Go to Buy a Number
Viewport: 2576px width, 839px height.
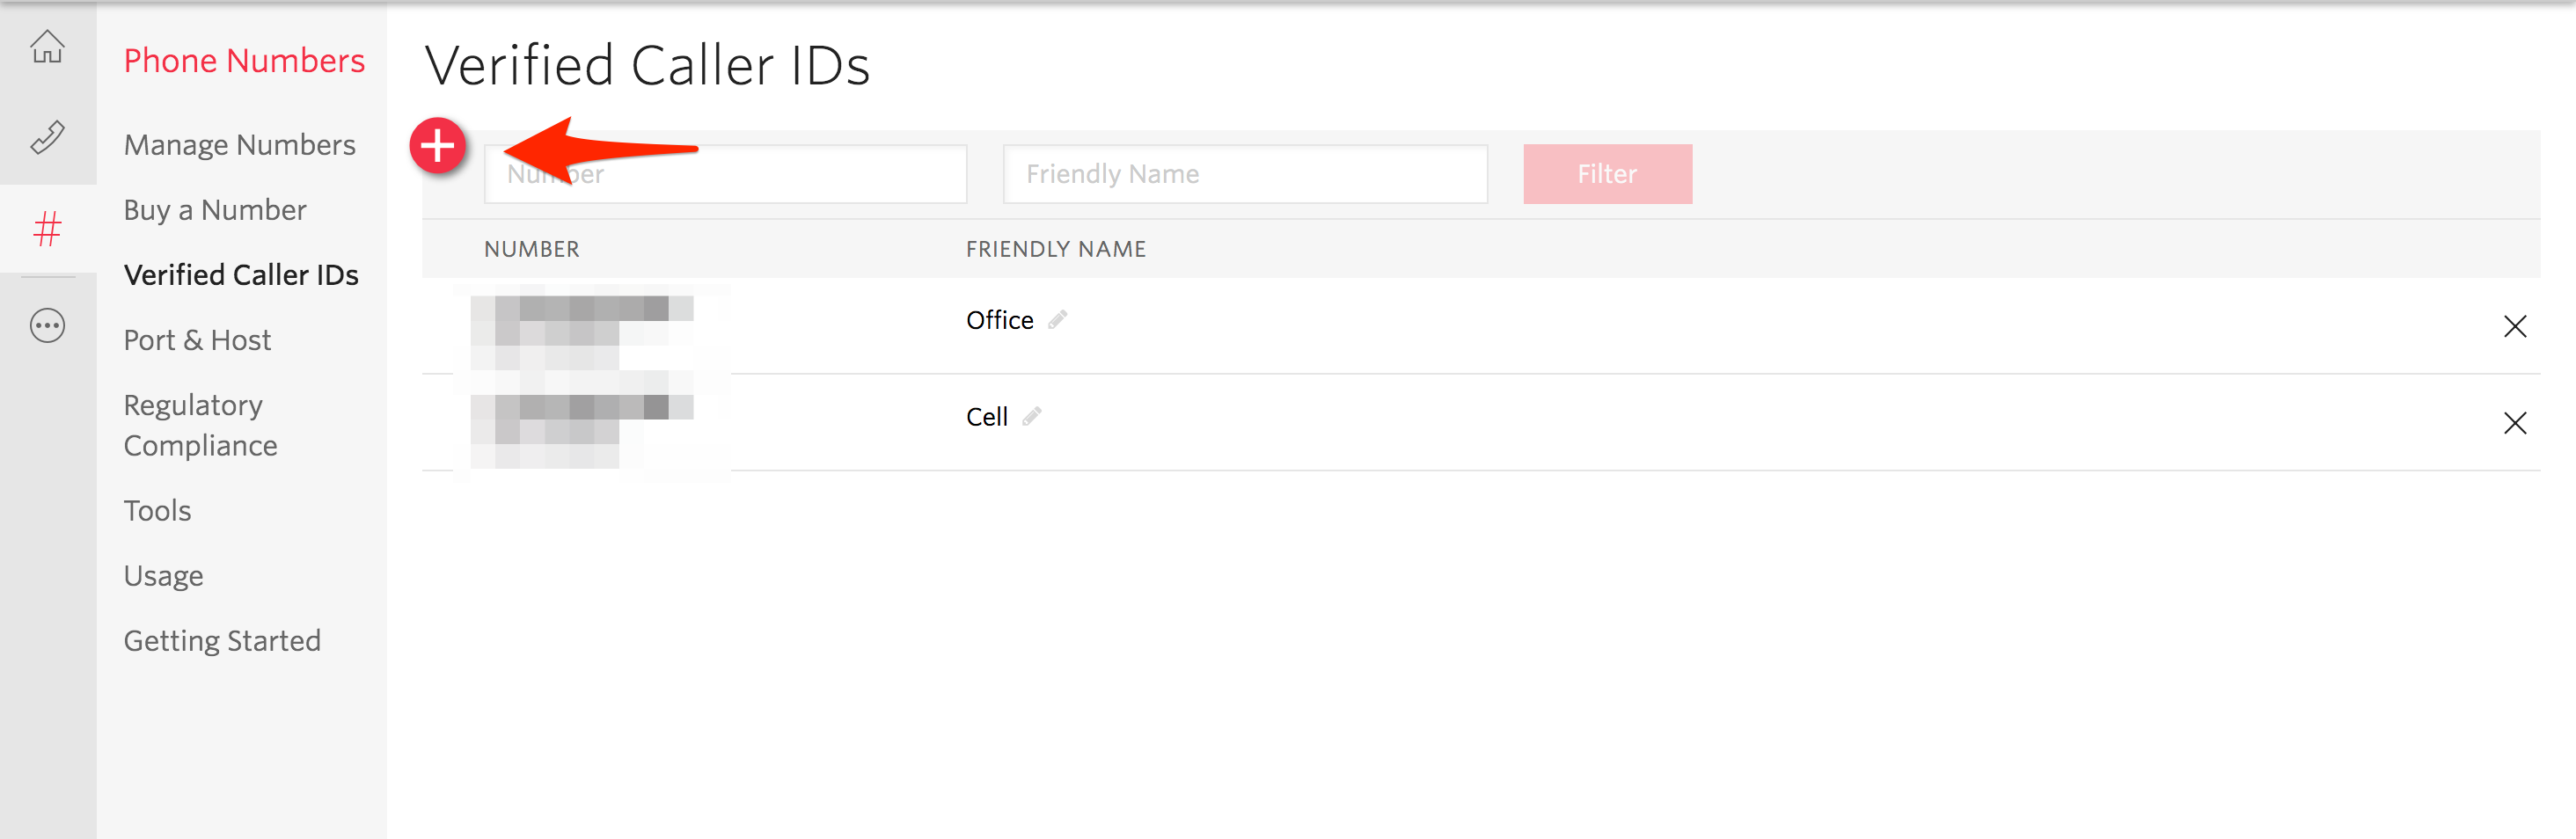tap(215, 210)
